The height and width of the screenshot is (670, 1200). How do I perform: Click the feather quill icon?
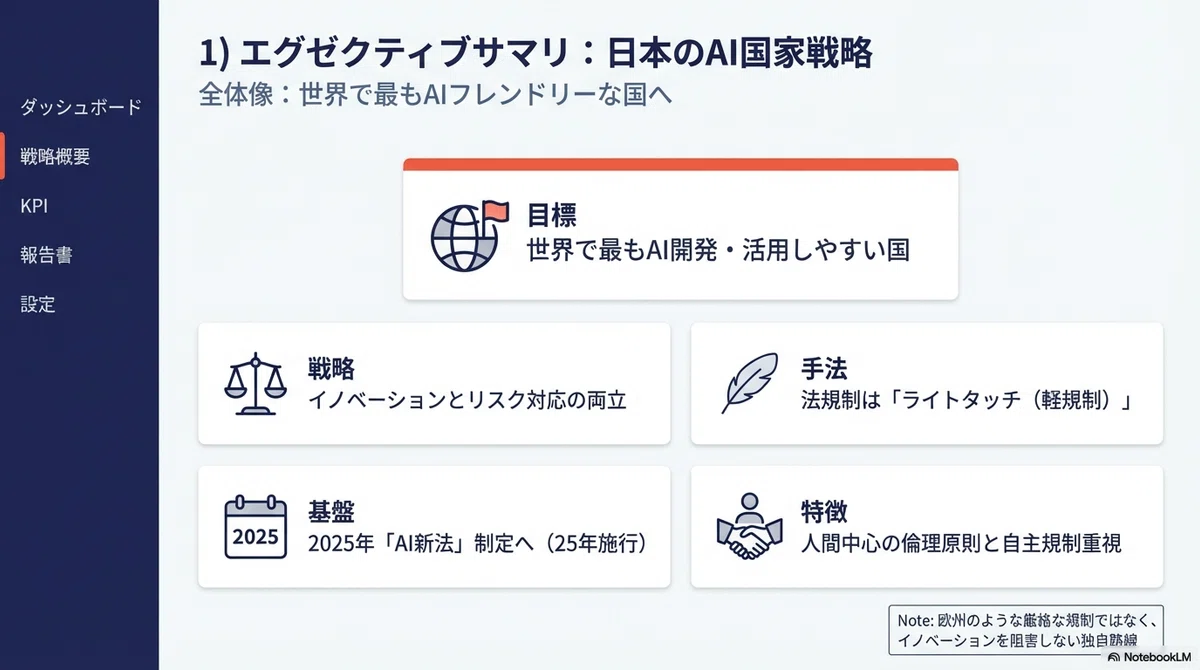[748, 384]
